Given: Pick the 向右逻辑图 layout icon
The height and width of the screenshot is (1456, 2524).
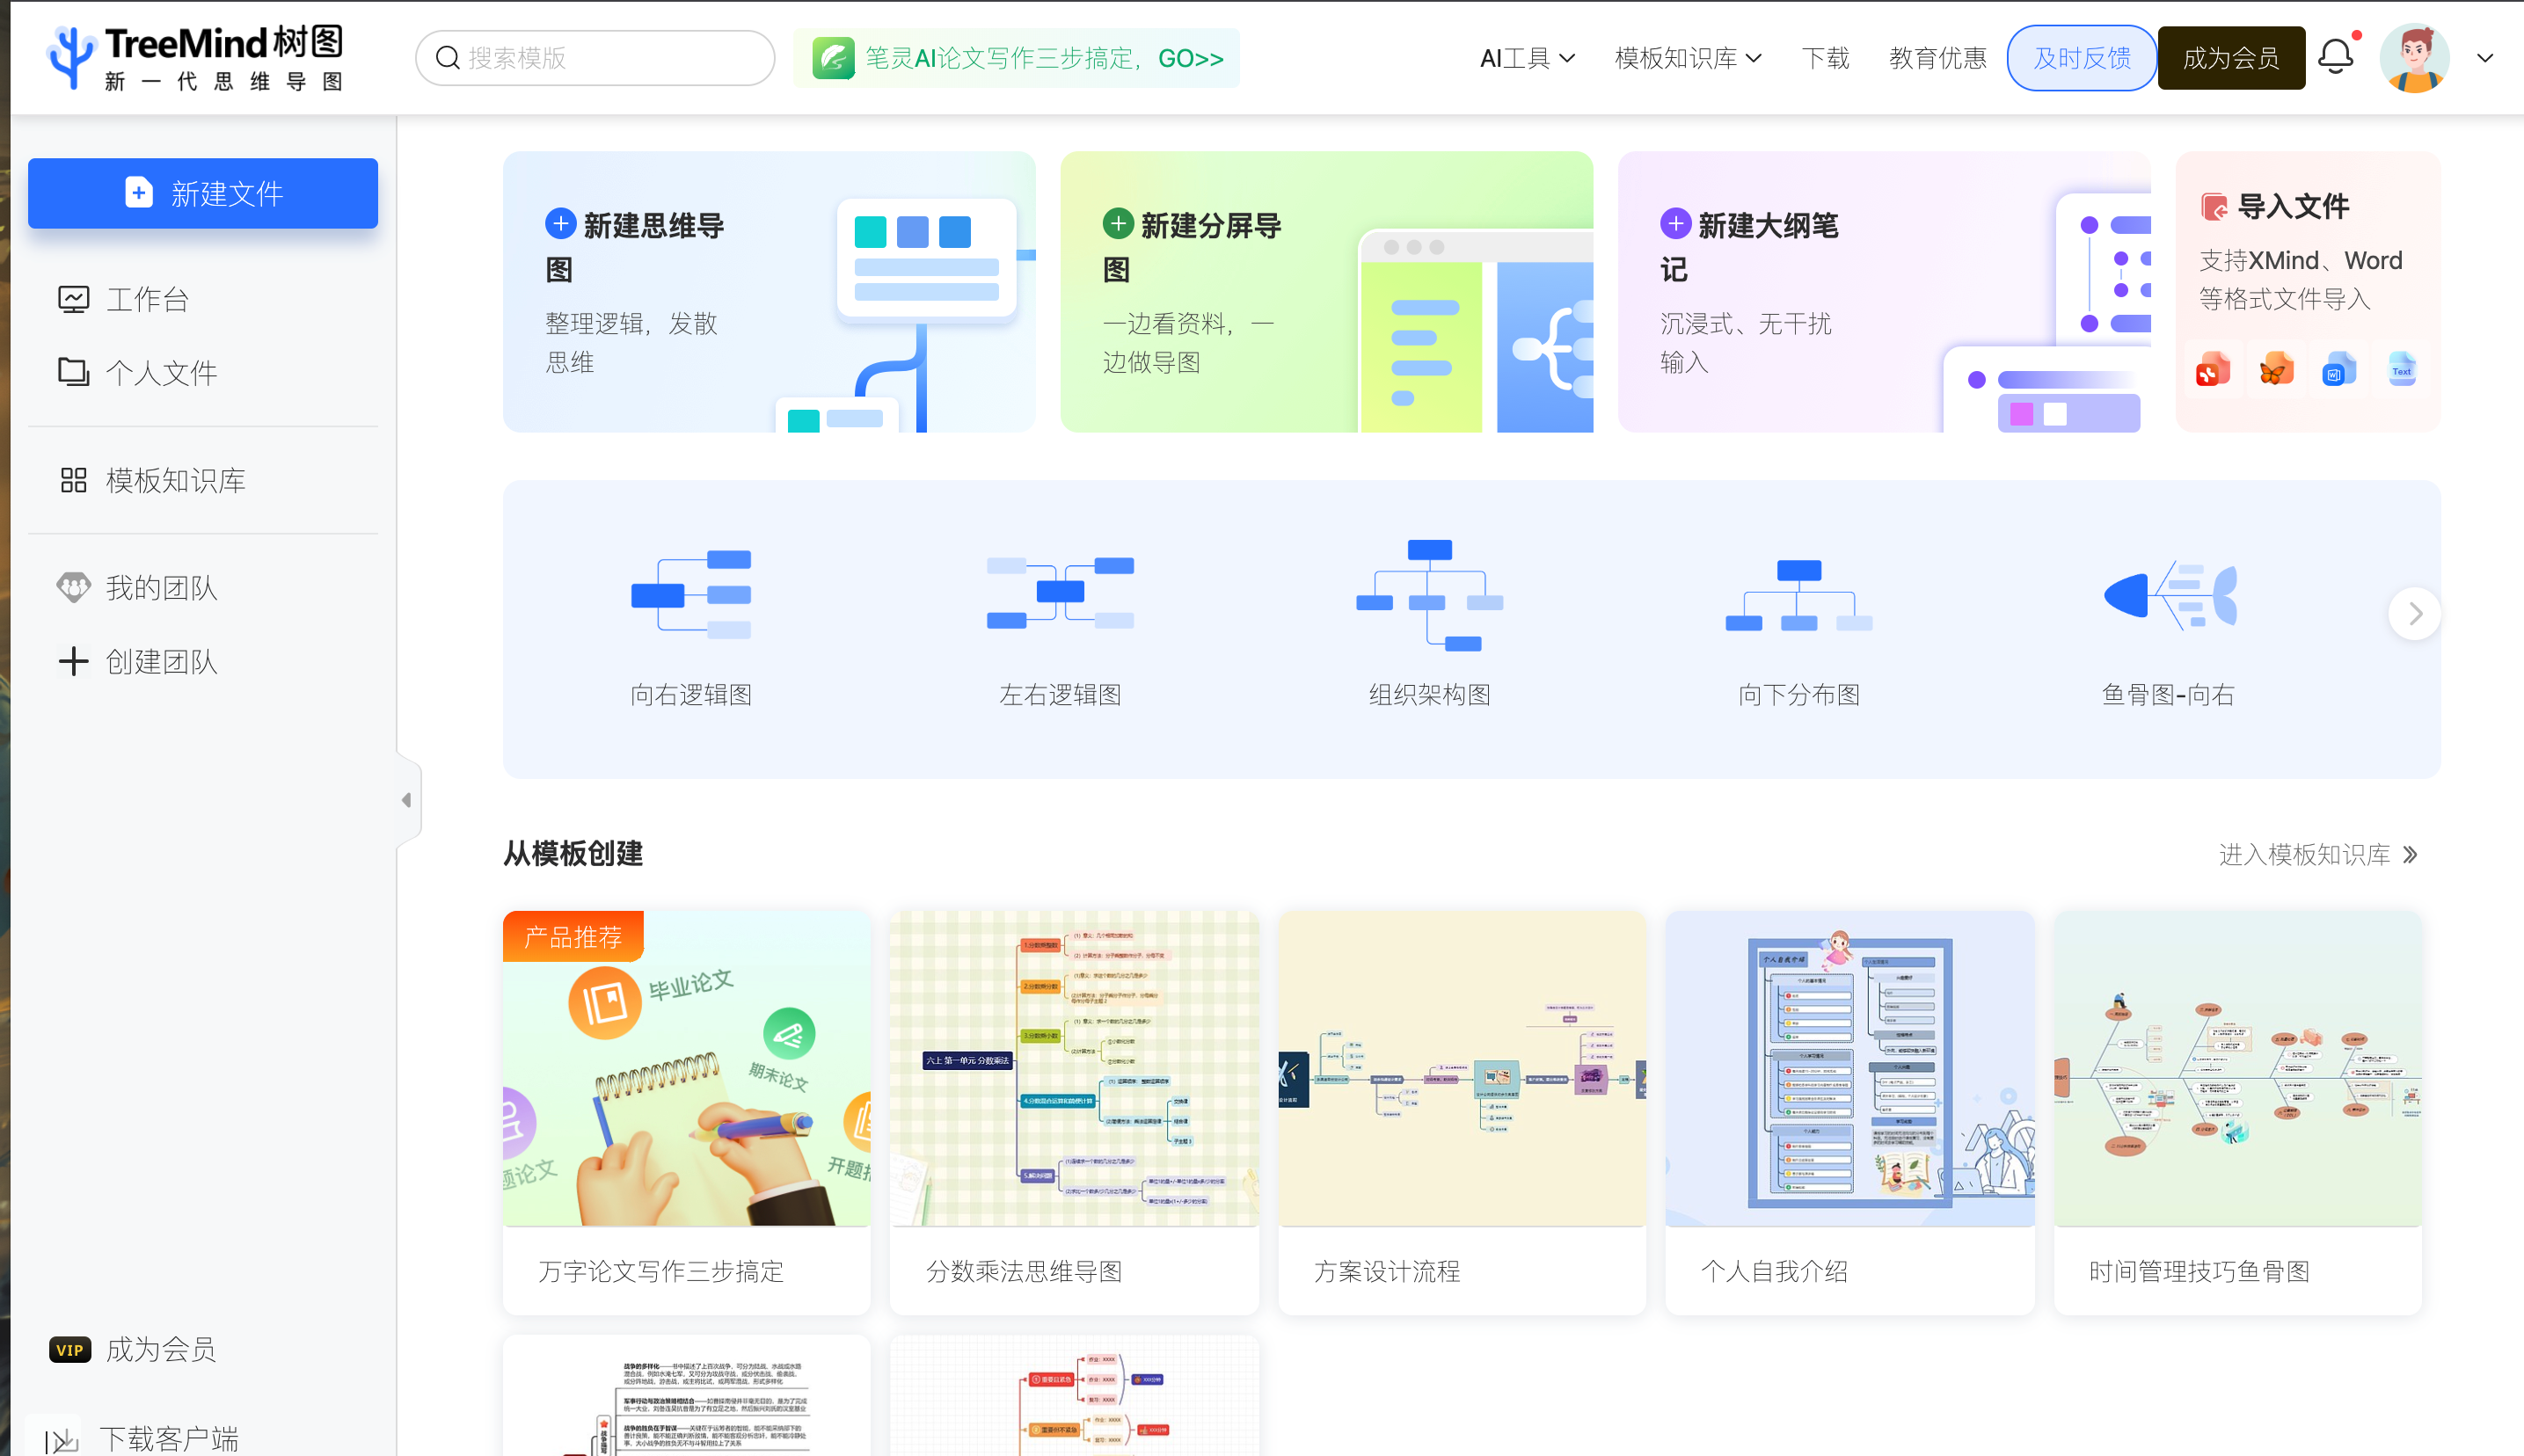Looking at the screenshot, I should [690, 596].
